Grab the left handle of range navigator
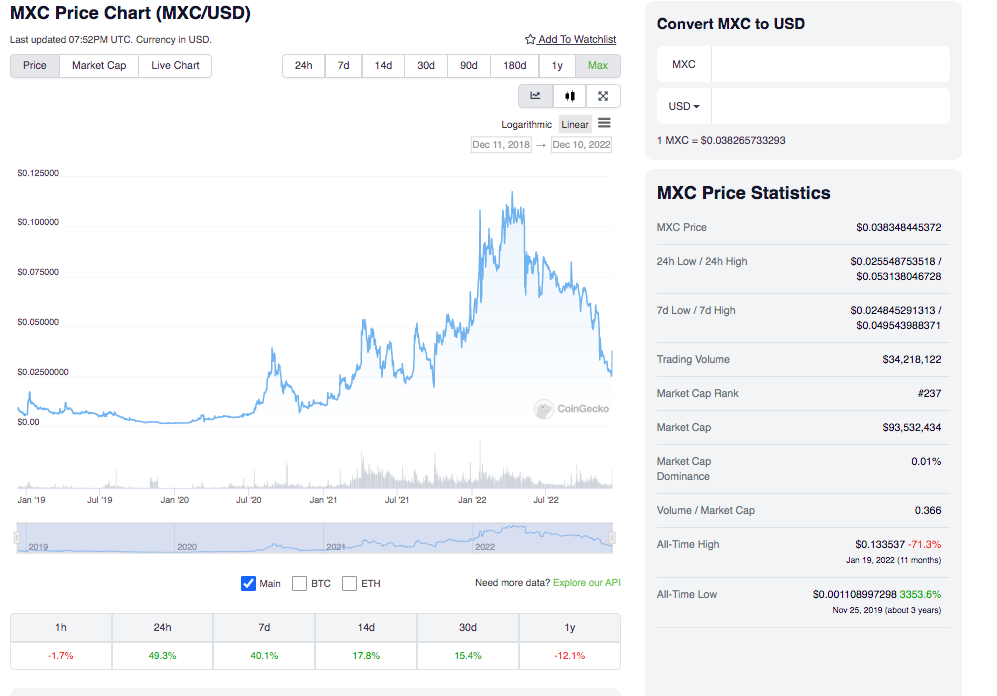The height and width of the screenshot is (696, 997). click(17, 539)
